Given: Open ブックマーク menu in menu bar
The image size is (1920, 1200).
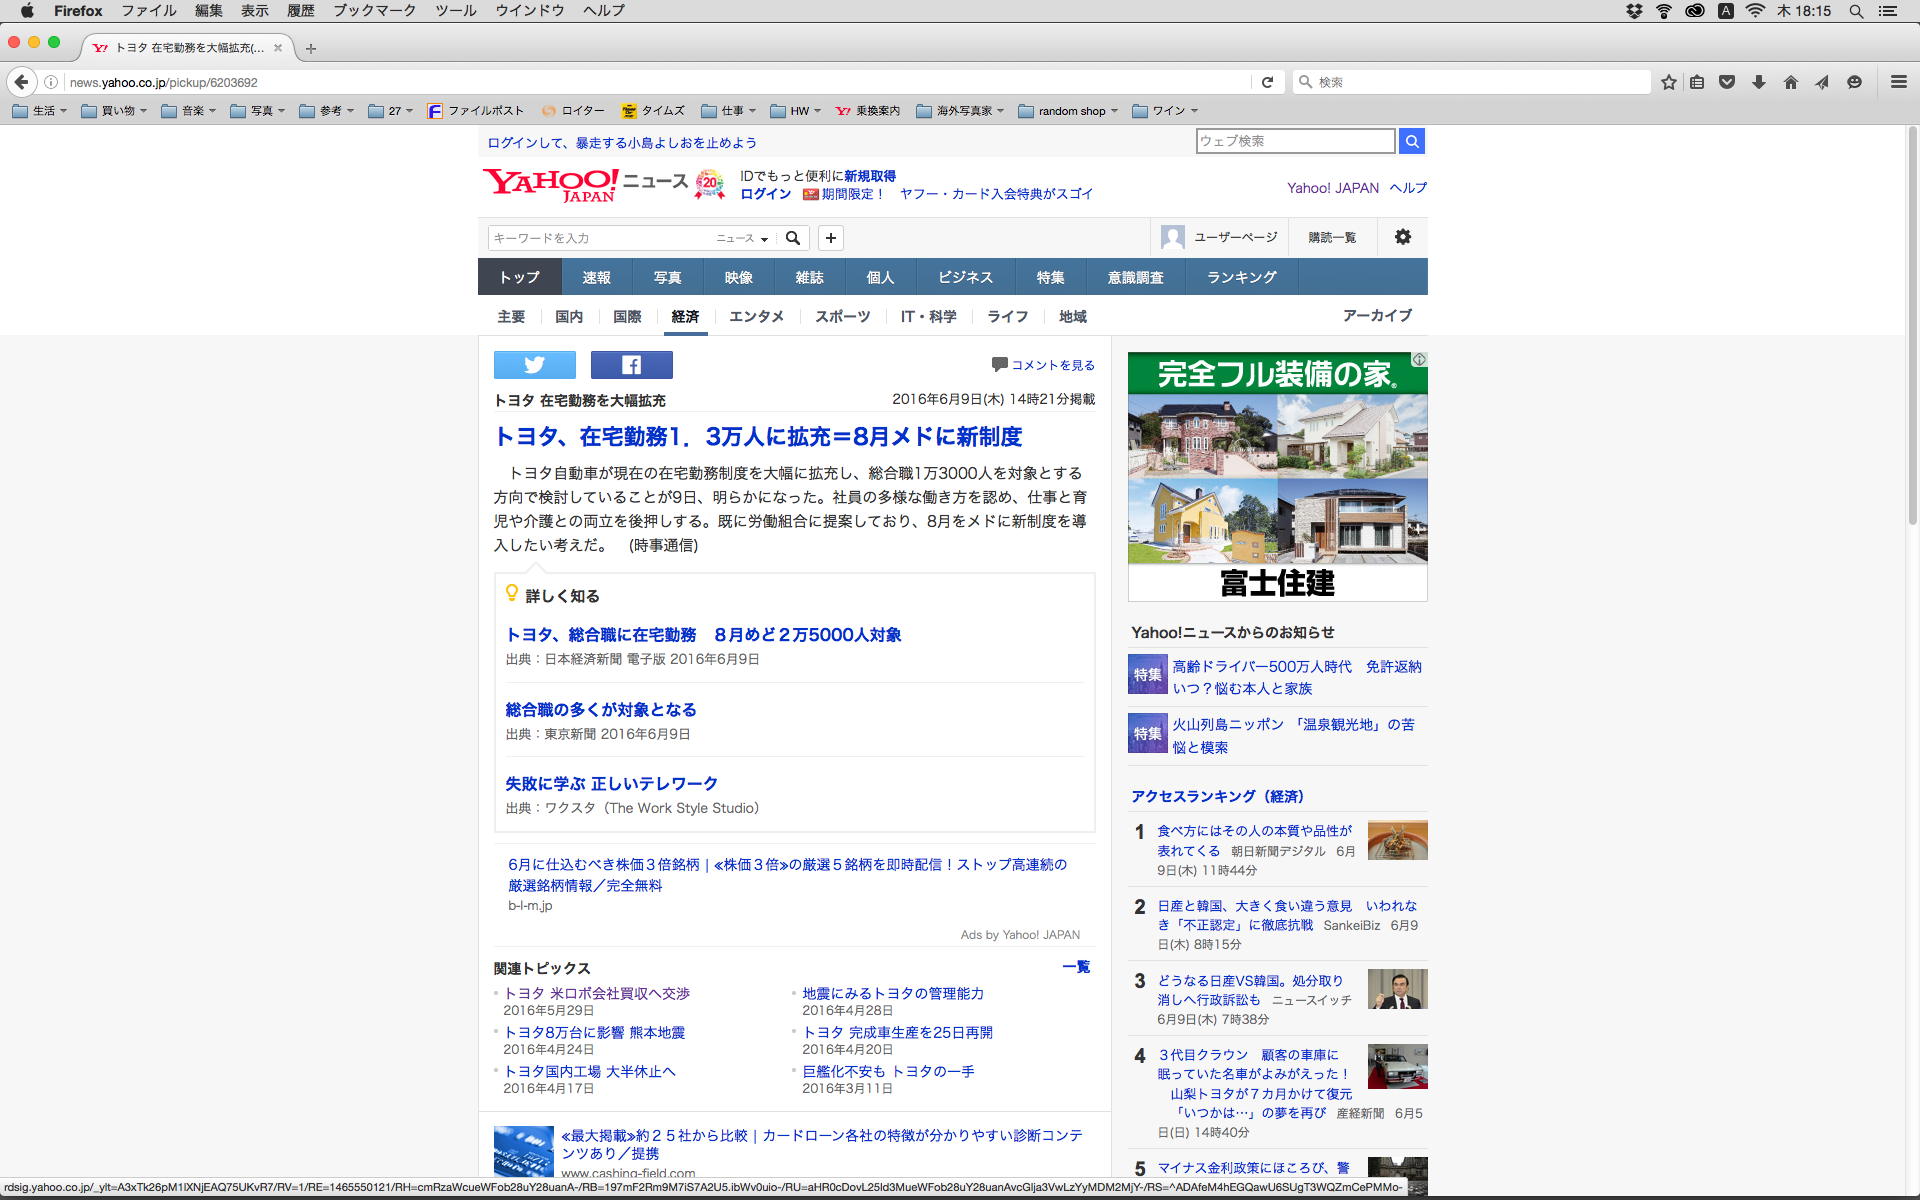Looking at the screenshot, I should point(374,10).
